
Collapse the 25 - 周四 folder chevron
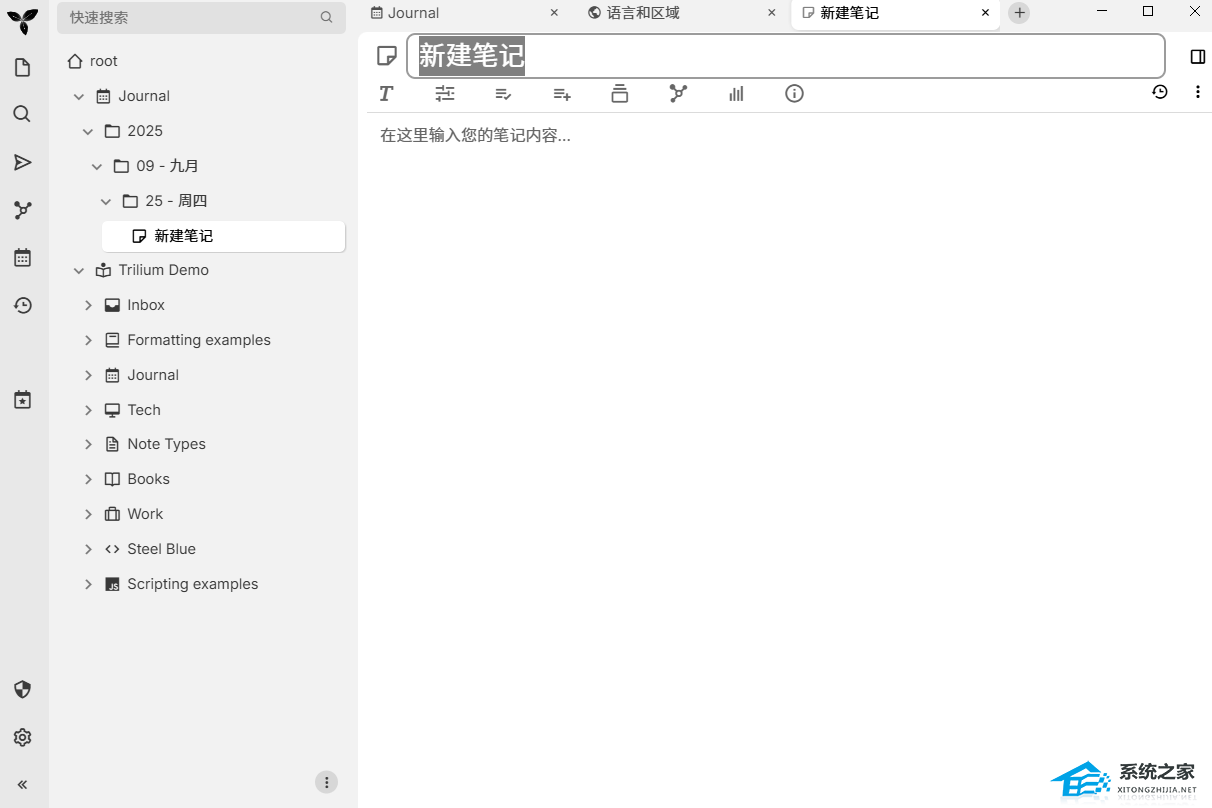(106, 201)
